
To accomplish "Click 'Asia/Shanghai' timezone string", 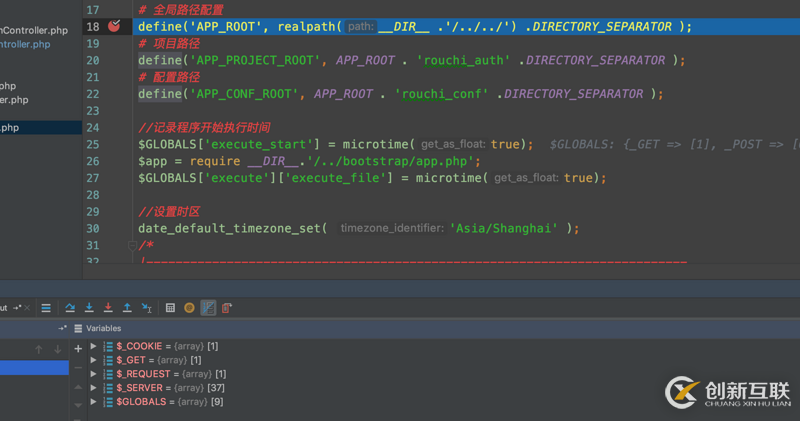I will coord(504,228).
